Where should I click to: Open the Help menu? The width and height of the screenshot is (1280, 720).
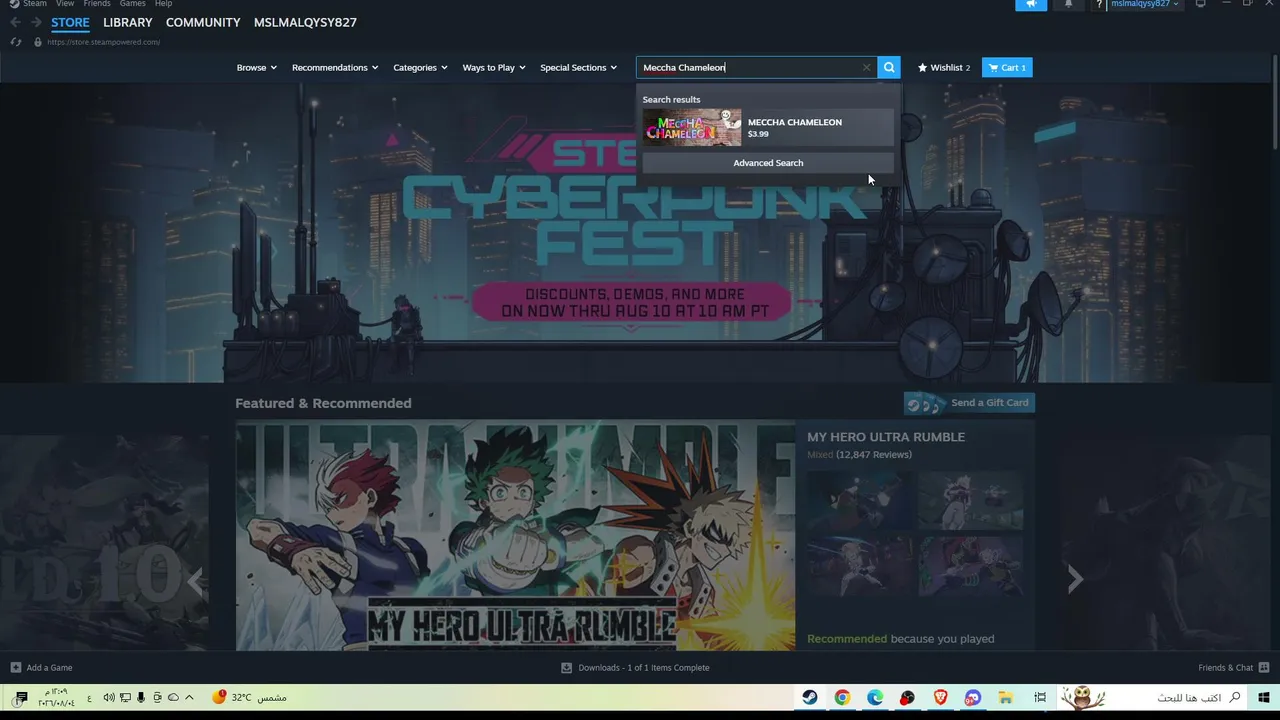pyautogui.click(x=164, y=4)
